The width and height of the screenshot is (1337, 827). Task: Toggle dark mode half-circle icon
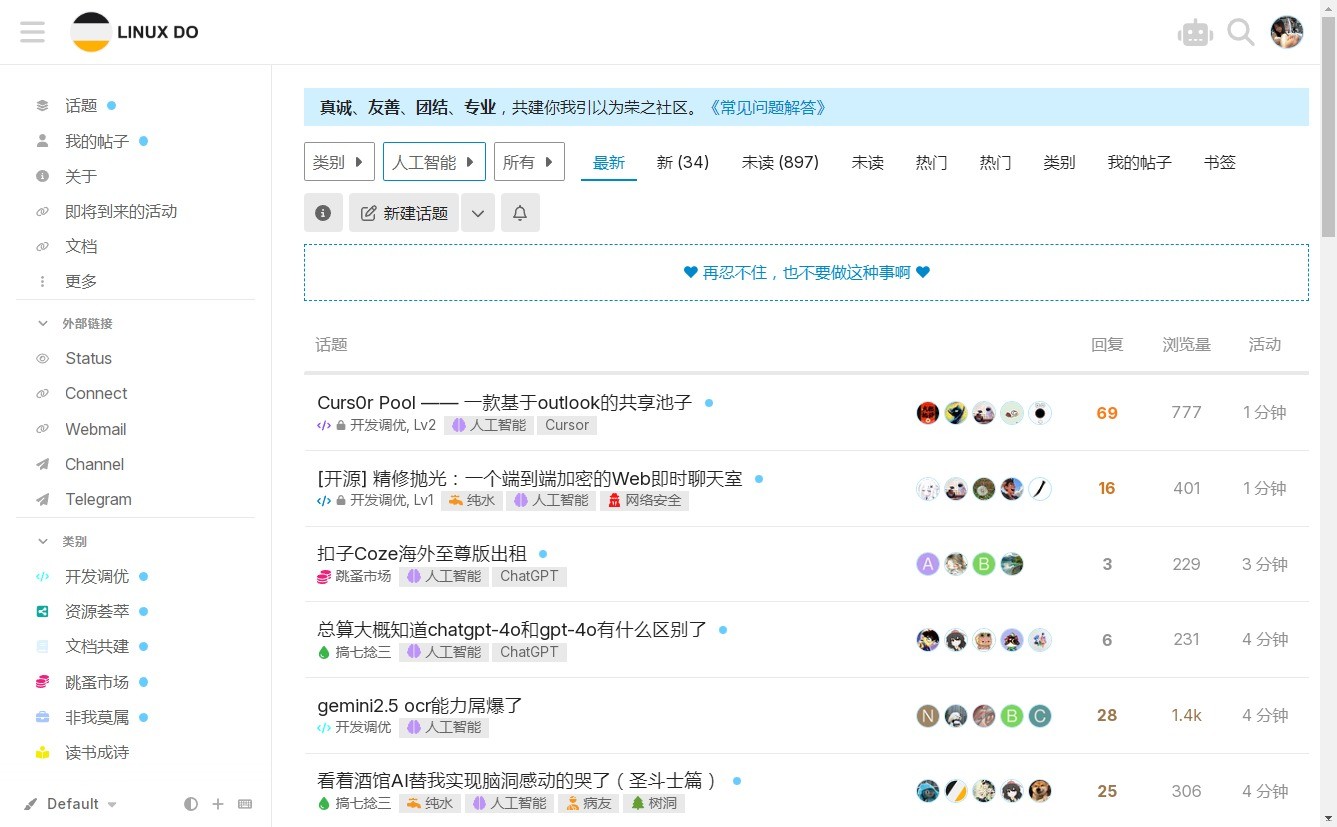191,804
